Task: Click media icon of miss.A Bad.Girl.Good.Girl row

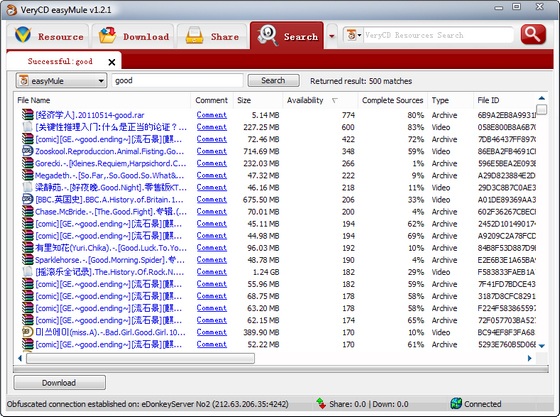Action: 28,332
